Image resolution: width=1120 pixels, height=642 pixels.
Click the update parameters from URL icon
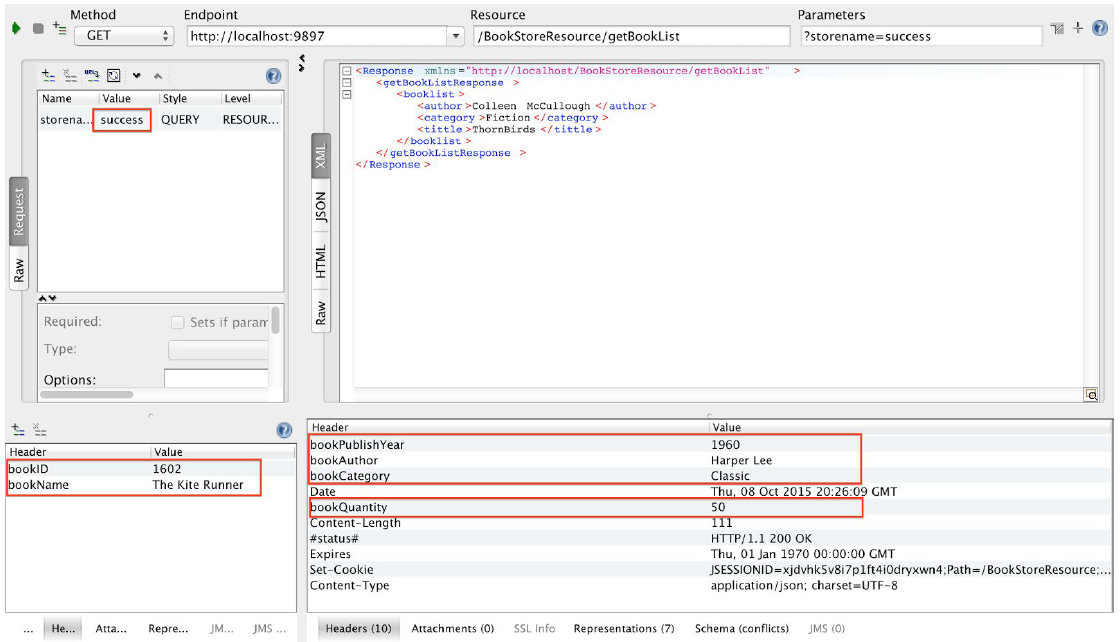pyautogui.click(x=91, y=75)
